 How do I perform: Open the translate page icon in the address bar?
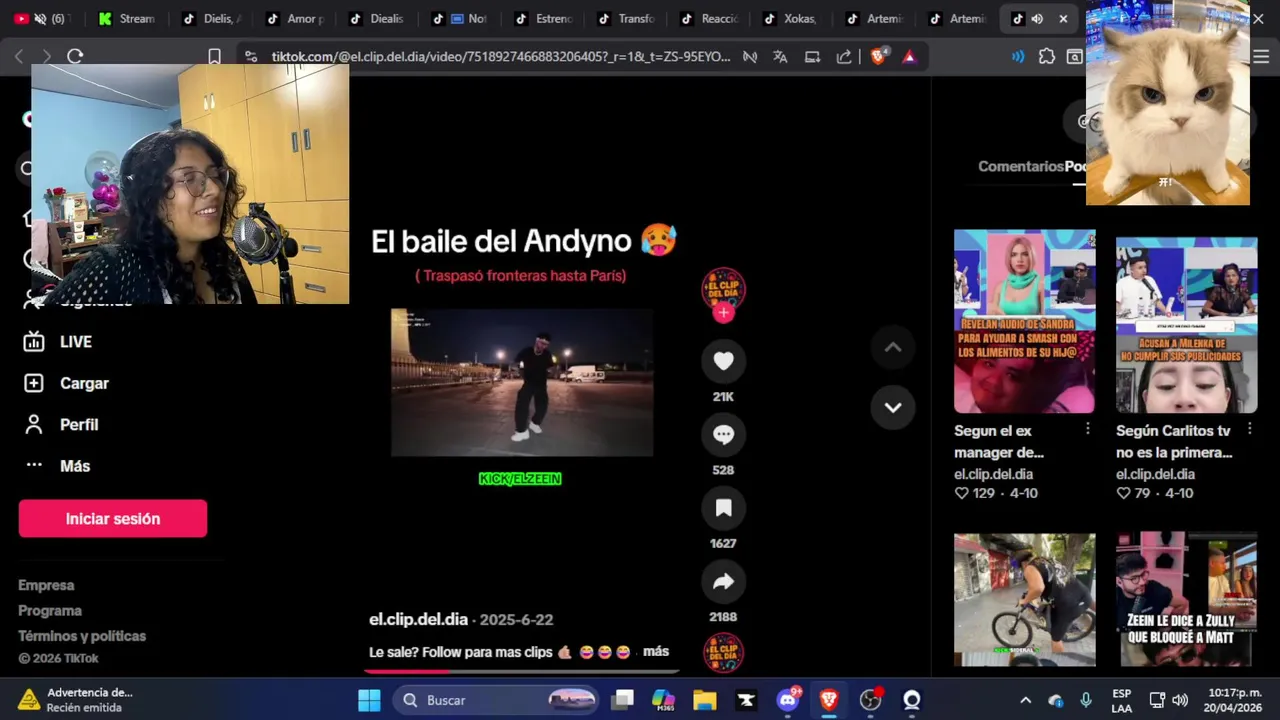tap(780, 57)
